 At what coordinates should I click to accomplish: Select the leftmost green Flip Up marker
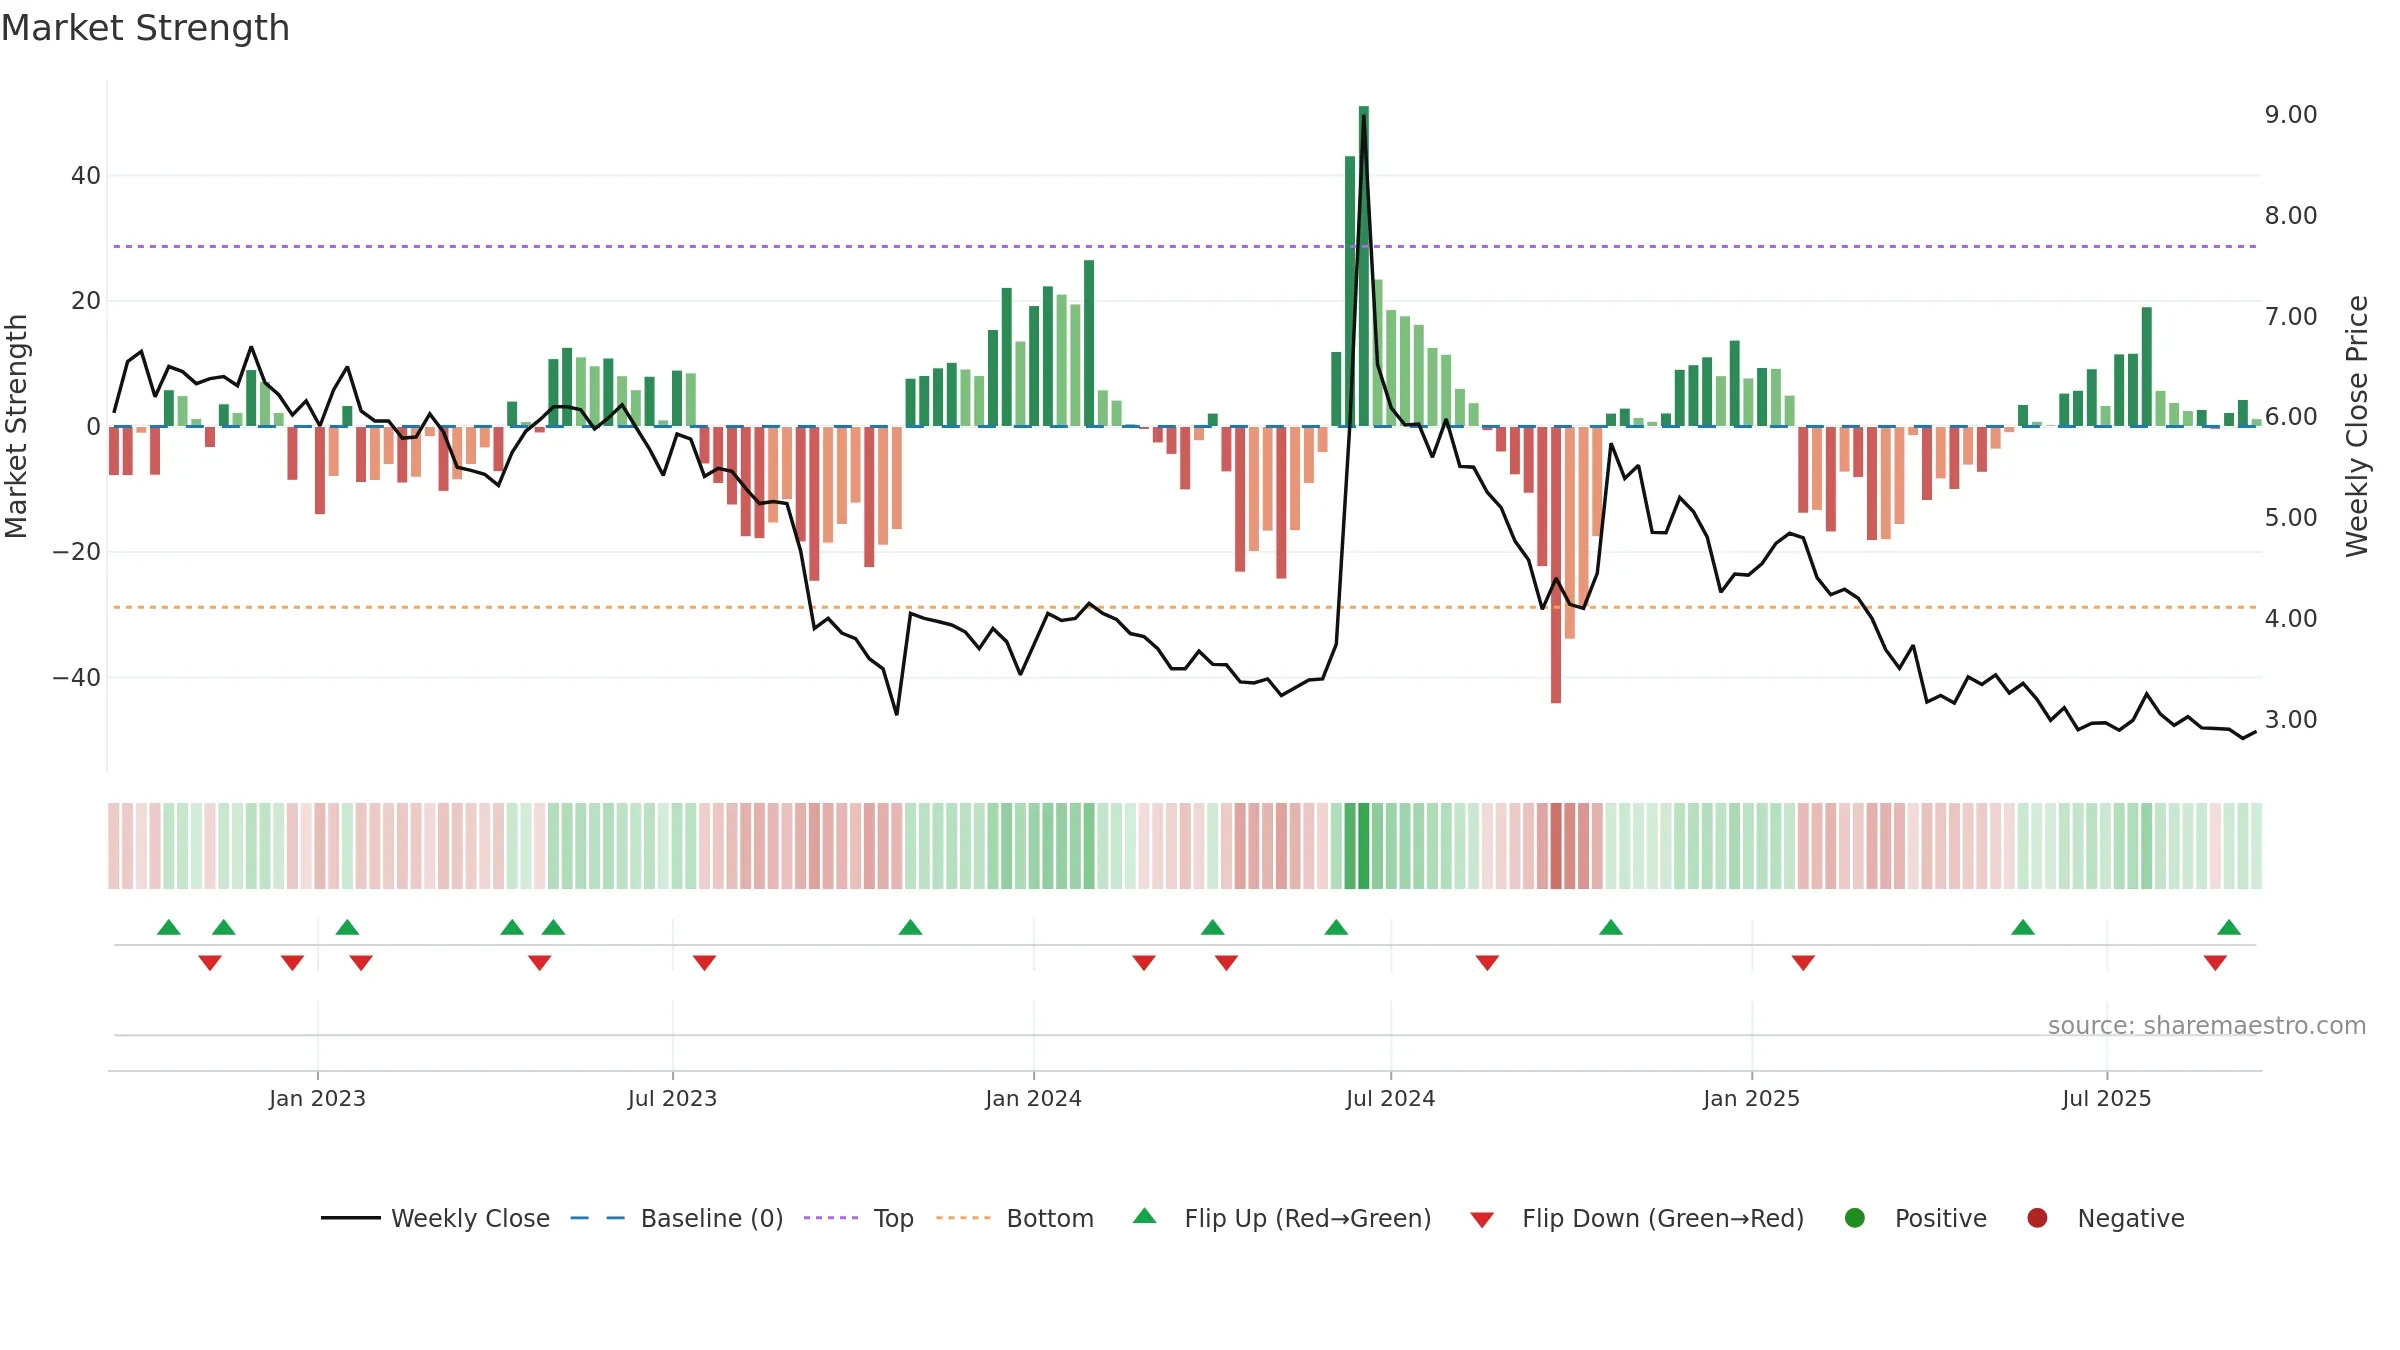(x=169, y=927)
